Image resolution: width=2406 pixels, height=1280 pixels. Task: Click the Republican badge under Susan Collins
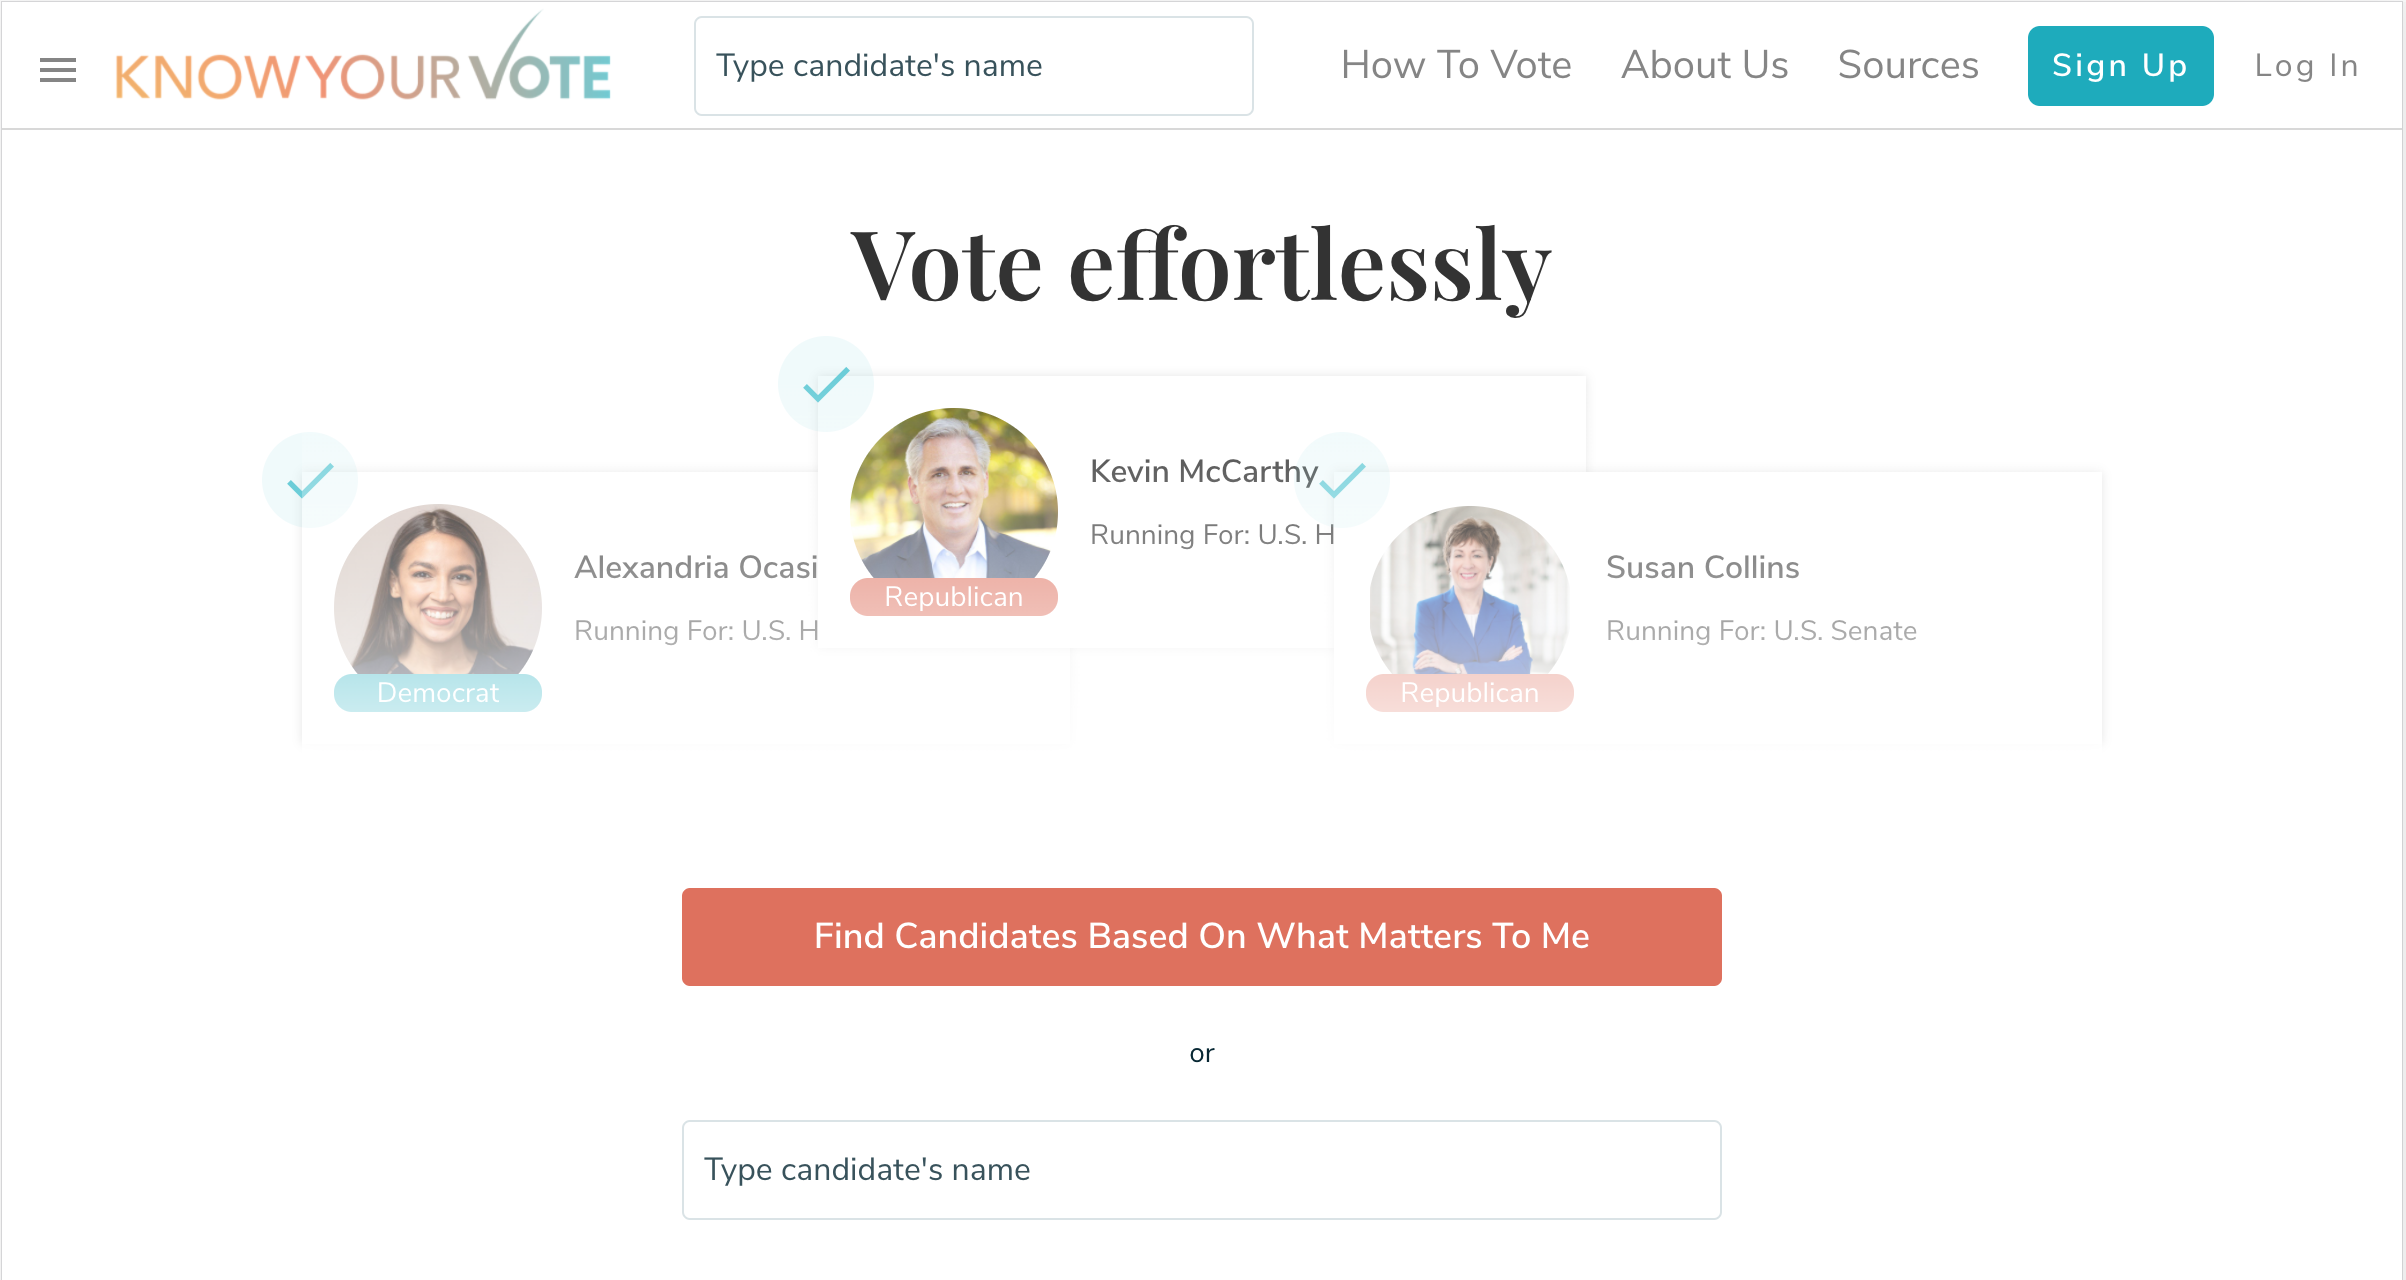[x=1469, y=692]
